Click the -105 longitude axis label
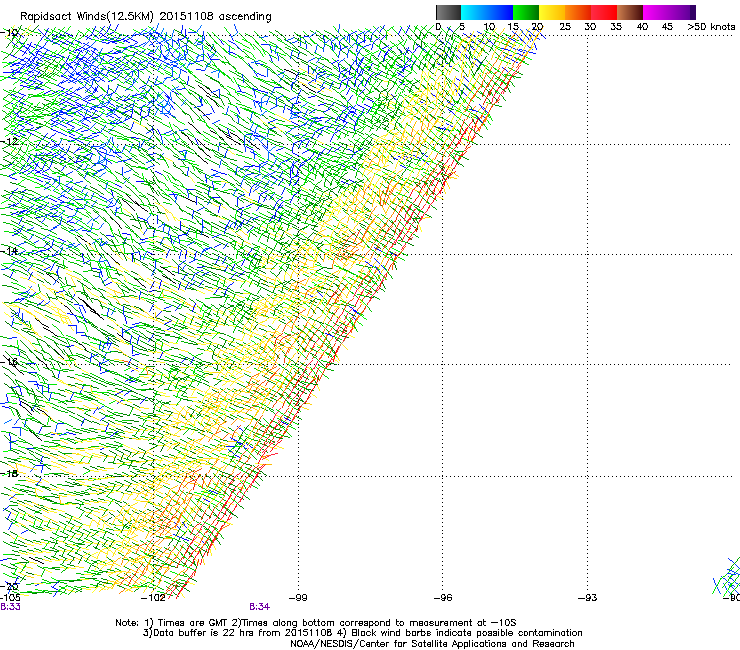740x650 pixels. (10, 597)
